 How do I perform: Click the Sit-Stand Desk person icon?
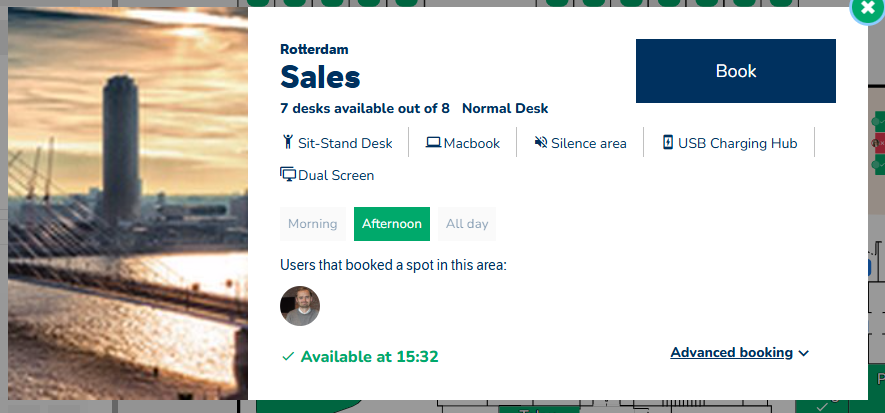287,142
